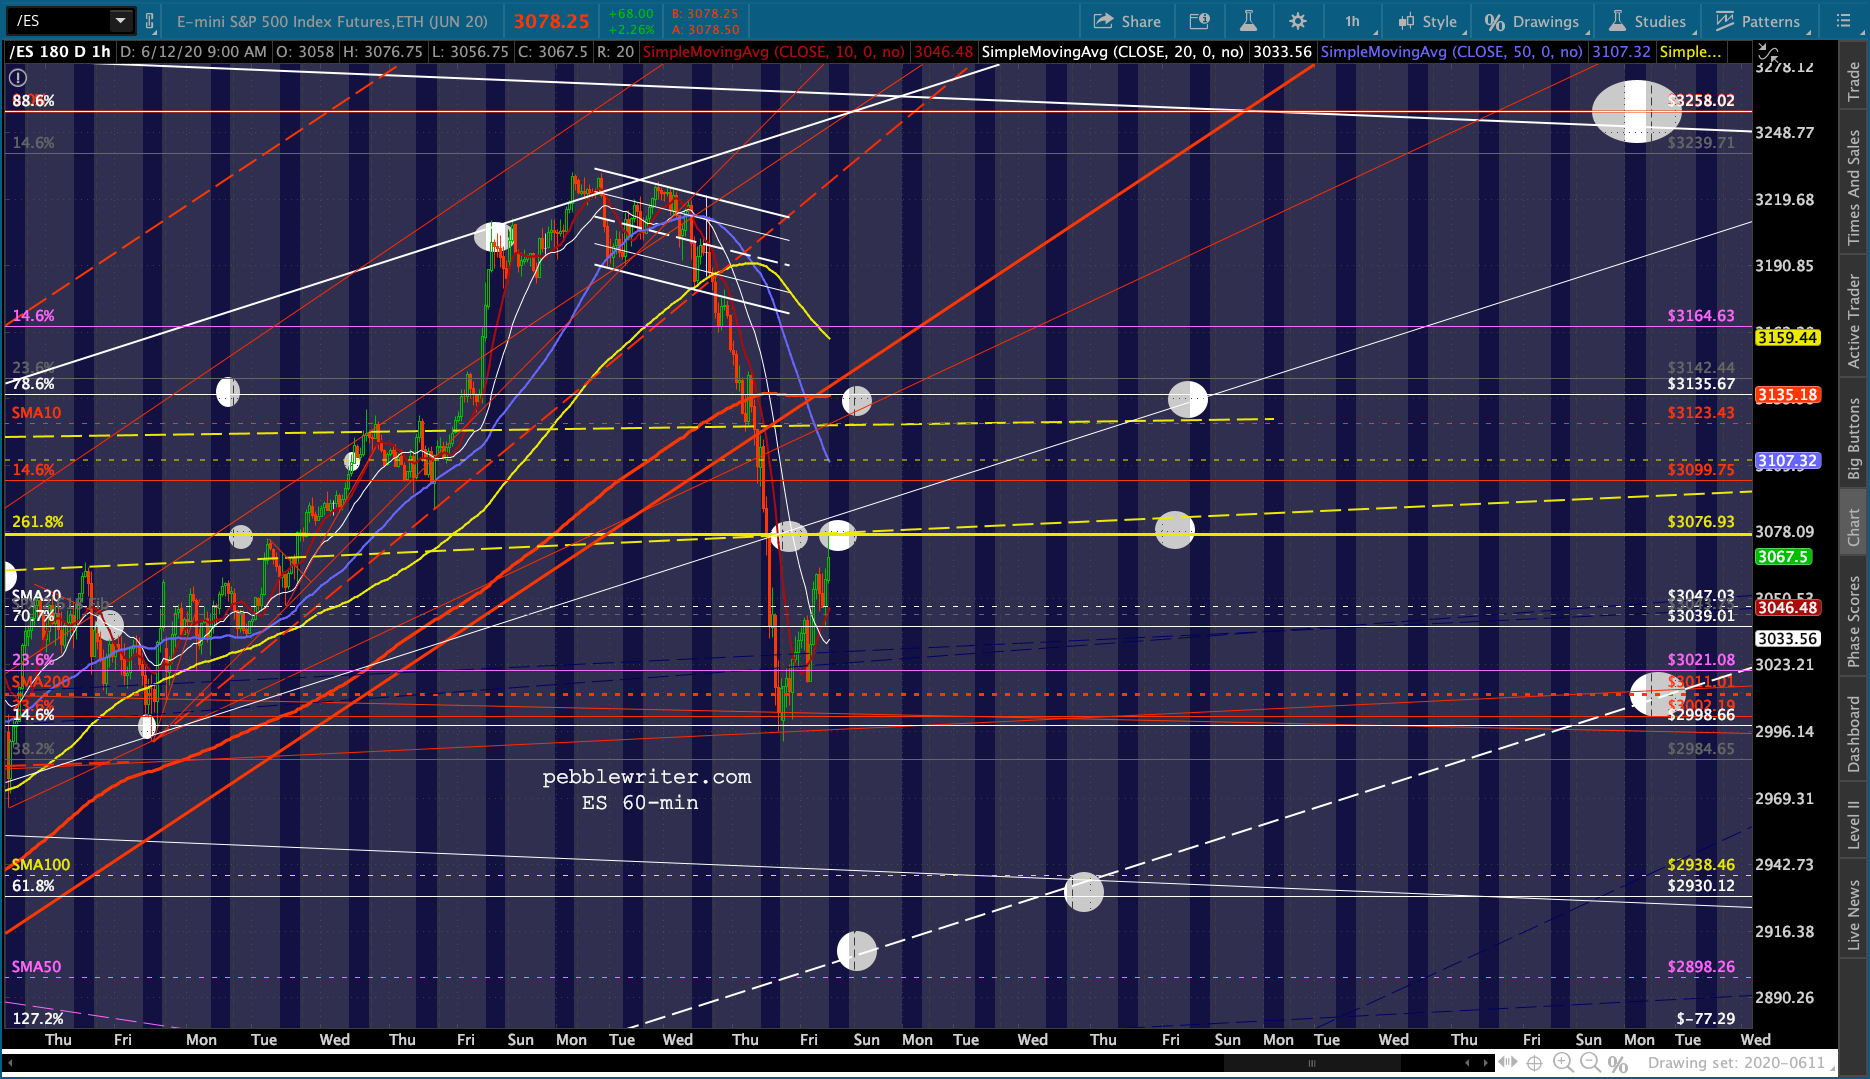Click the Share button

pos(1127,21)
